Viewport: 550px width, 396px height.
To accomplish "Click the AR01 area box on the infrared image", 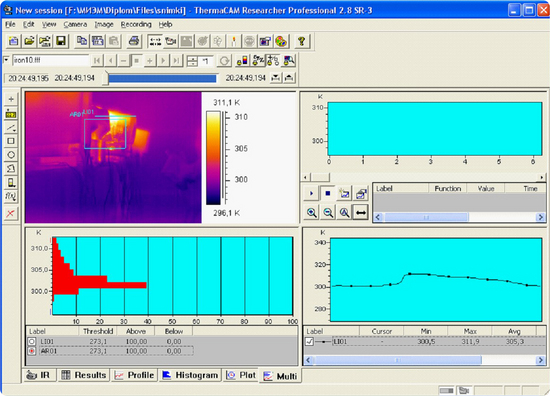I will (105, 134).
